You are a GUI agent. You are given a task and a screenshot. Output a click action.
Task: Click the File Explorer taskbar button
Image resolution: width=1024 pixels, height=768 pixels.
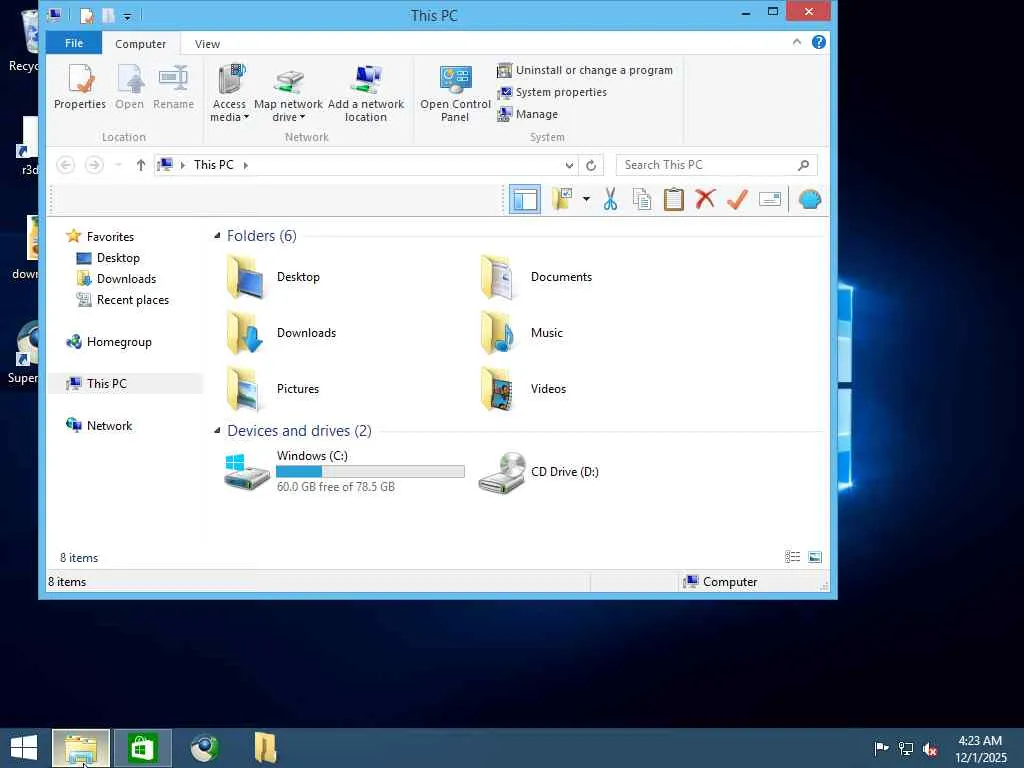(x=80, y=748)
